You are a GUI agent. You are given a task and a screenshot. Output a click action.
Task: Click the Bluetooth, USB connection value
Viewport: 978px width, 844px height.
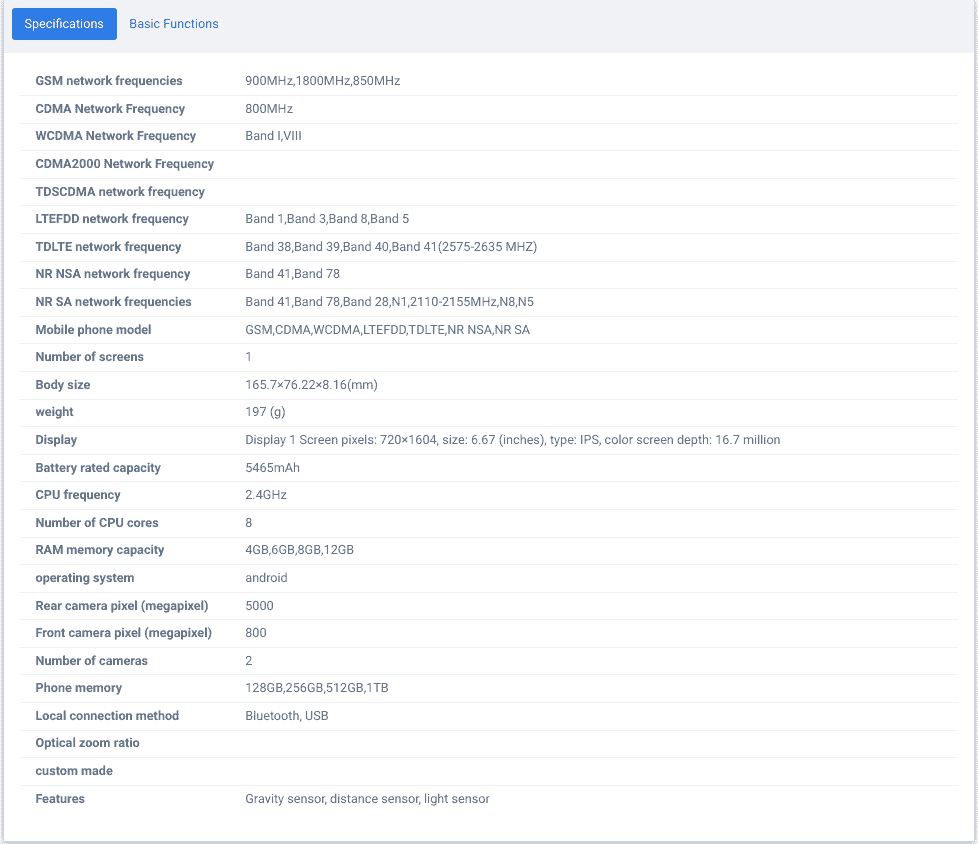point(286,716)
